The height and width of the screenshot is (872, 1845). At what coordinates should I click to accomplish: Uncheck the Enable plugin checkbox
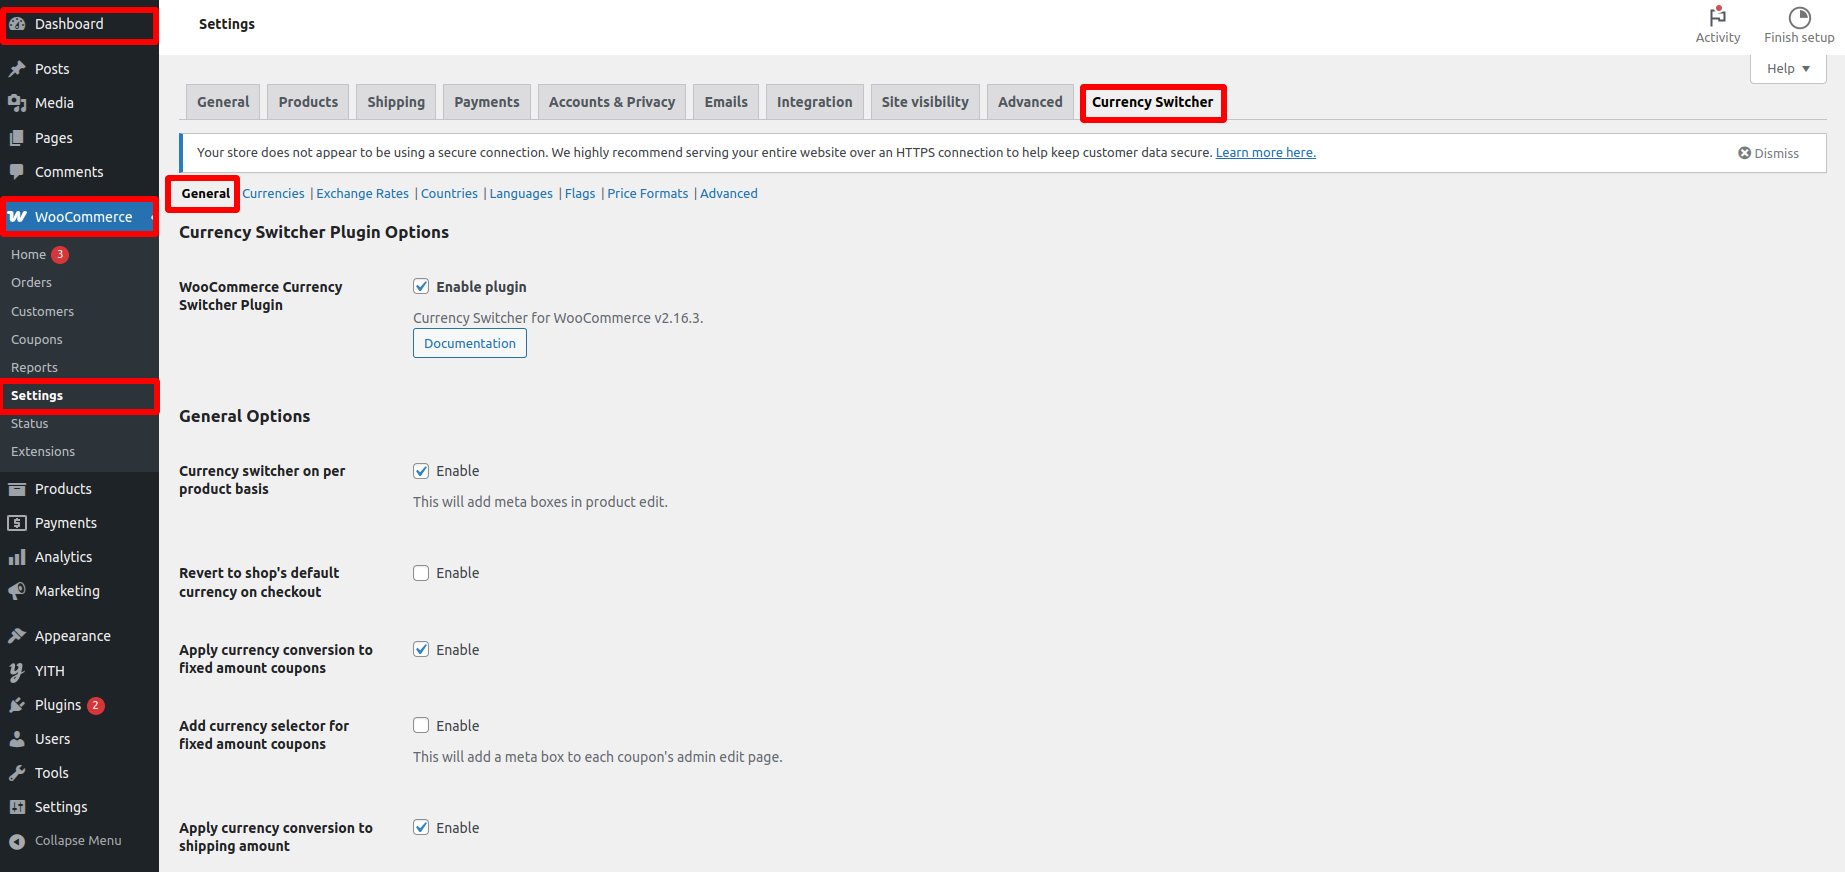[x=421, y=287]
